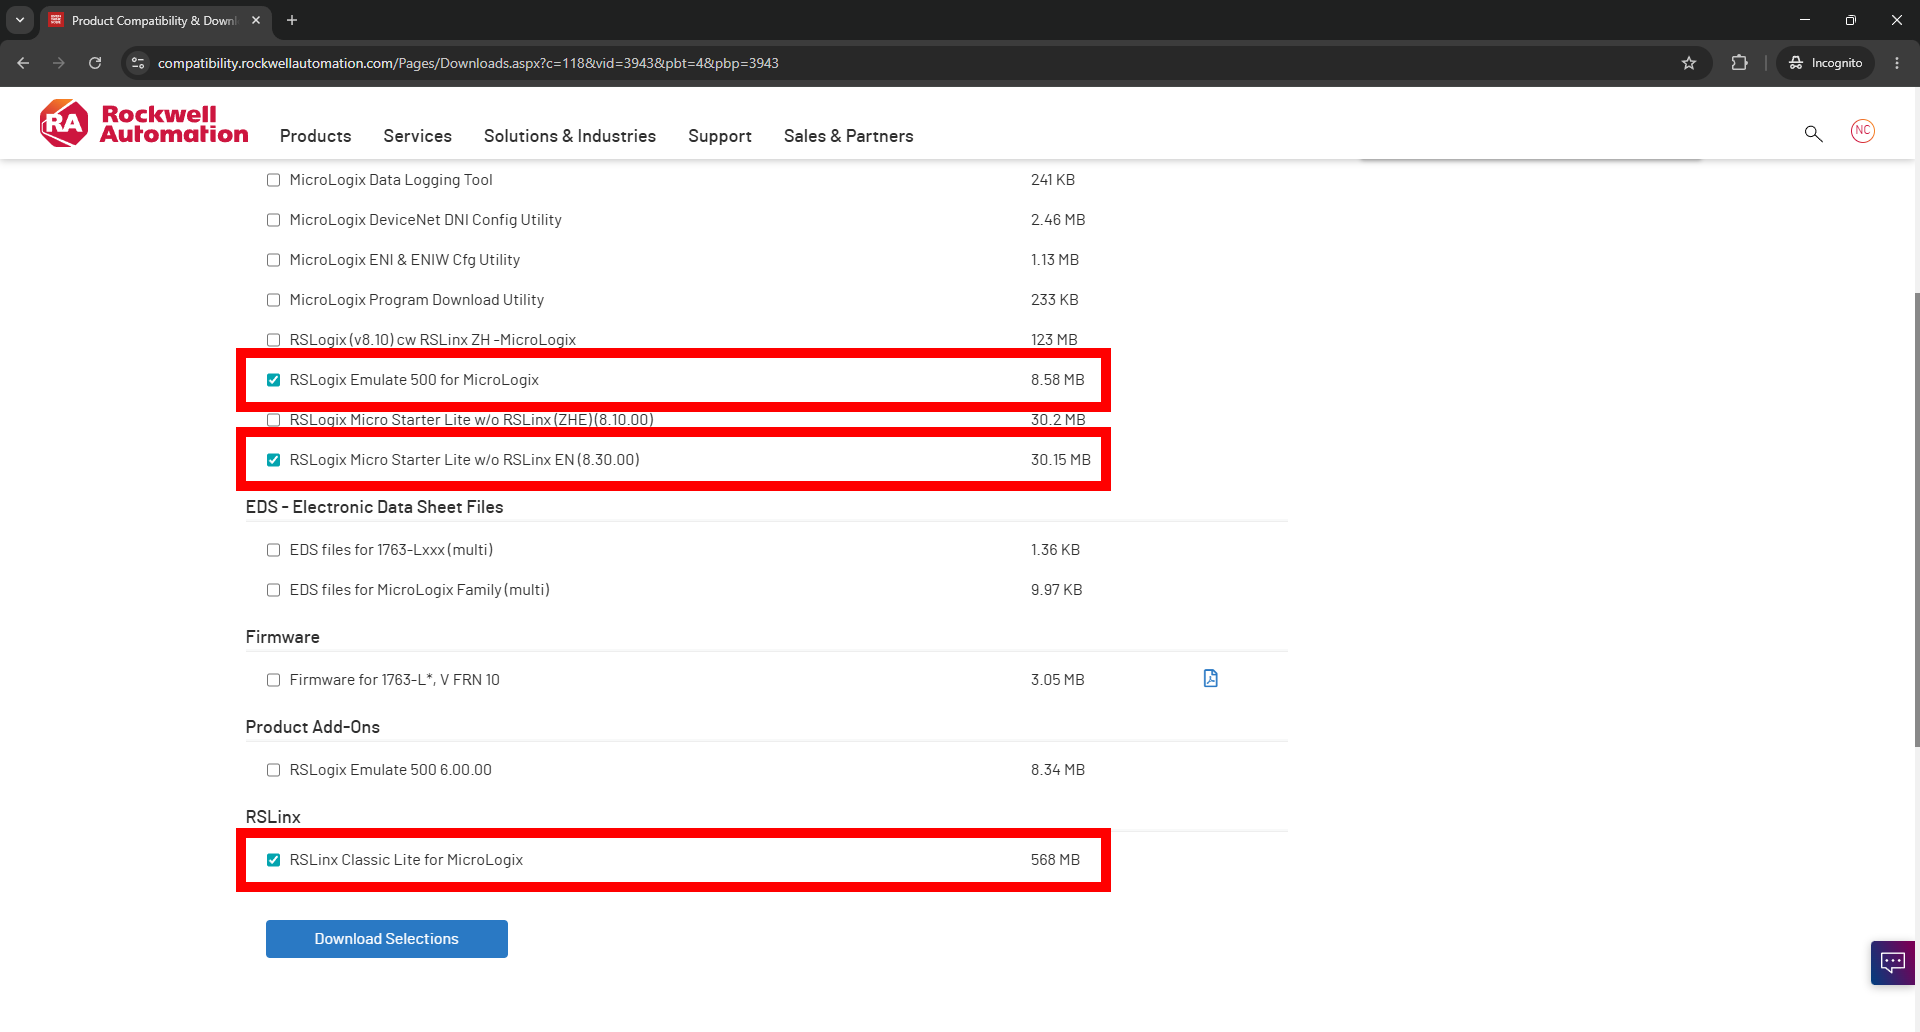Screen dimensions: 1920x1032
Task: Check MicroLogix ENI & ENIW Cfg Utility
Action: (273, 260)
